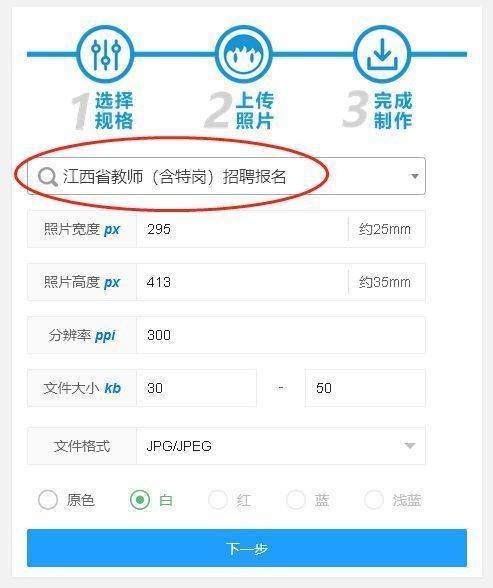Choose the 红 background color option
This screenshot has height=588, width=493.
[218, 500]
